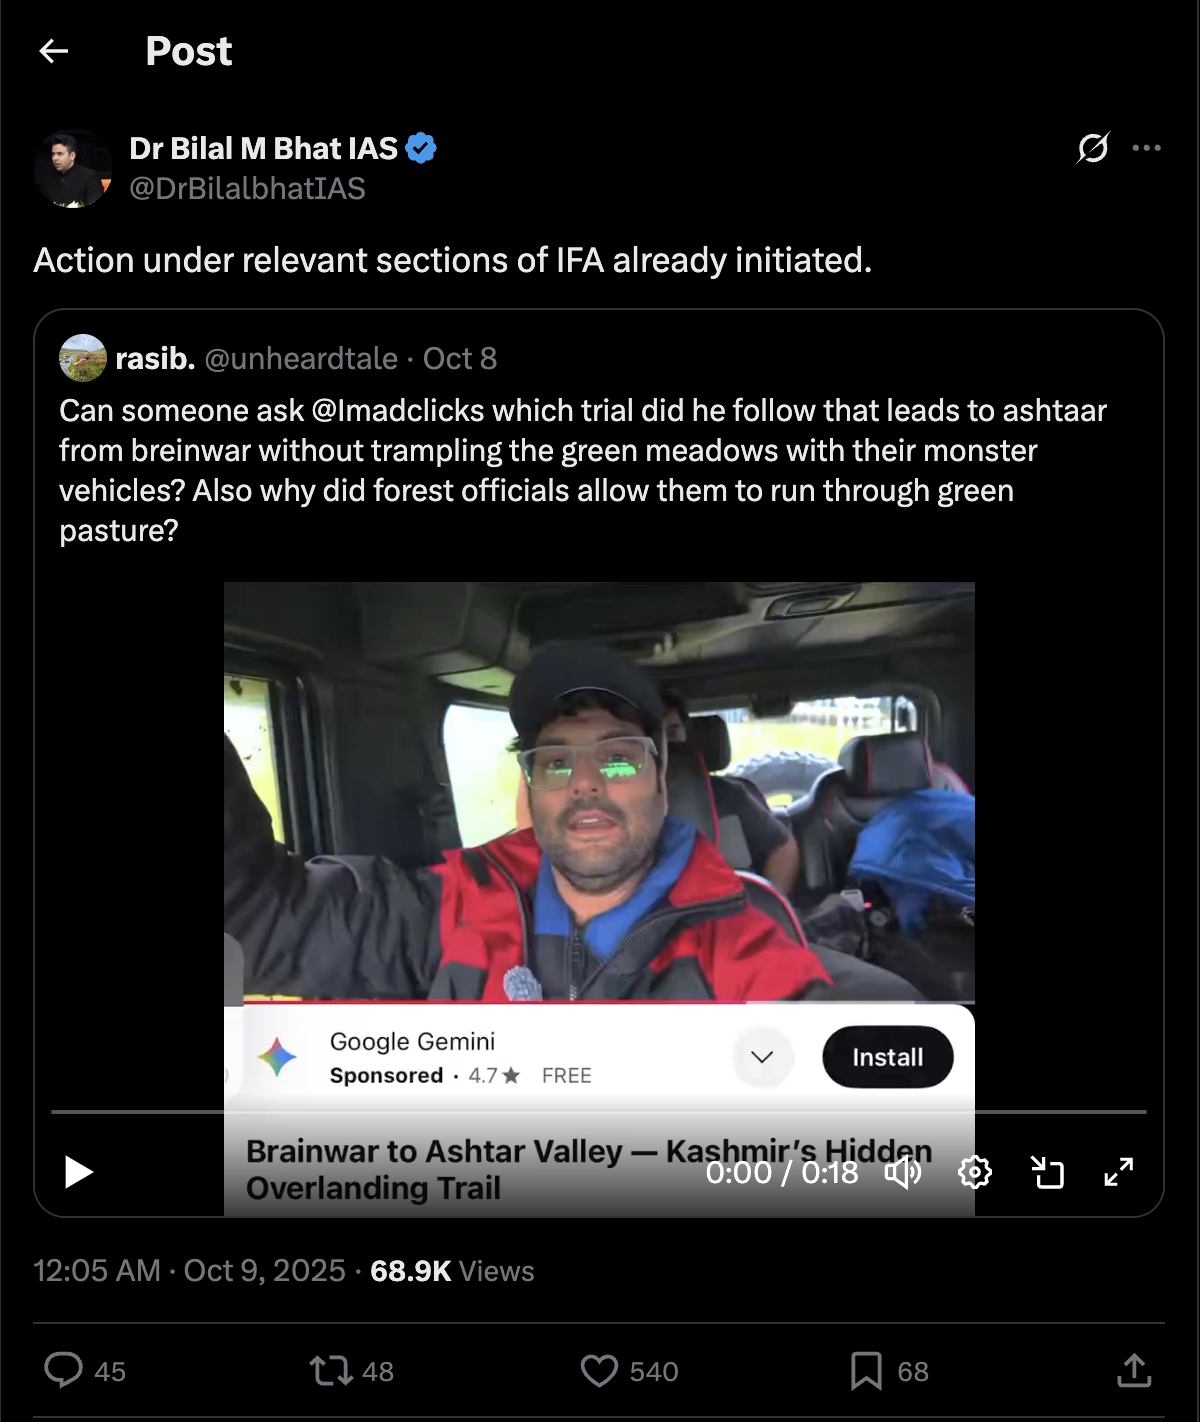This screenshot has width=1200, height=1422.
Task: Install Google Gemini from the ad
Action: tap(887, 1057)
